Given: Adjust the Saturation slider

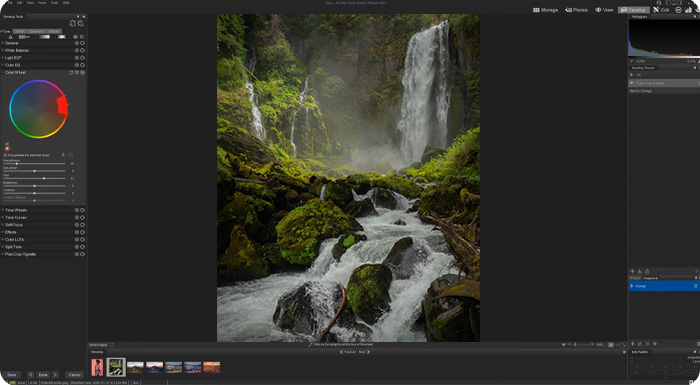Looking at the screenshot, I should click(34, 171).
